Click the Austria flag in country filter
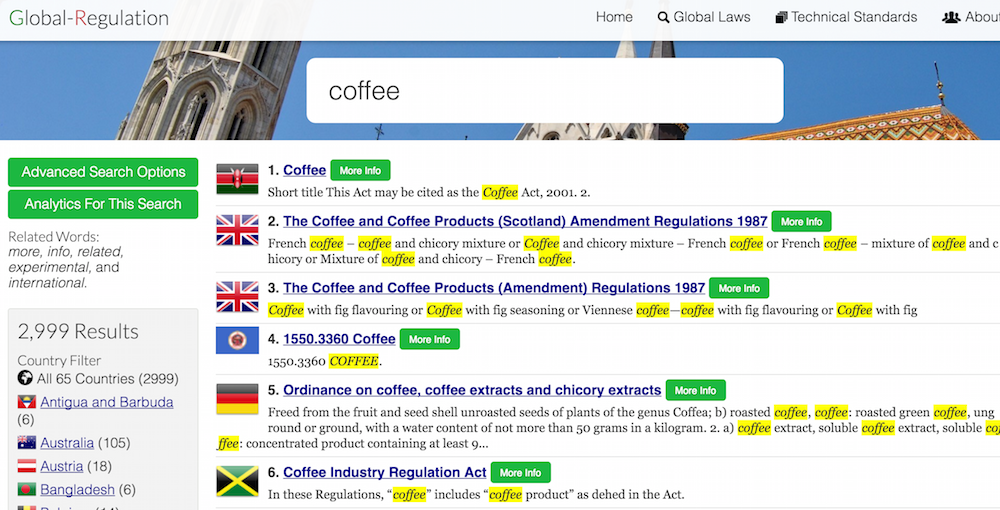This screenshot has width=1000, height=510. tap(25, 467)
